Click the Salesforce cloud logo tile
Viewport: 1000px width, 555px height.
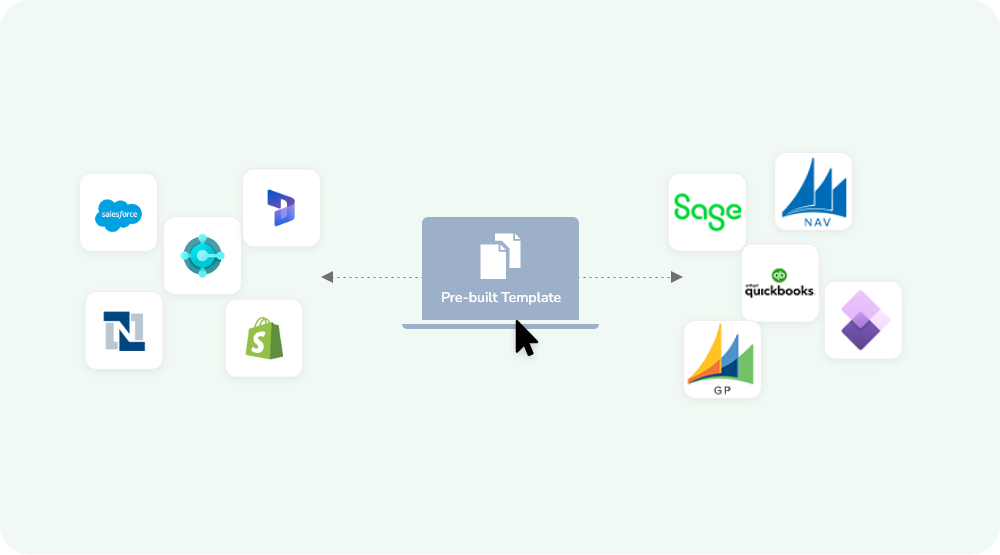tap(119, 212)
